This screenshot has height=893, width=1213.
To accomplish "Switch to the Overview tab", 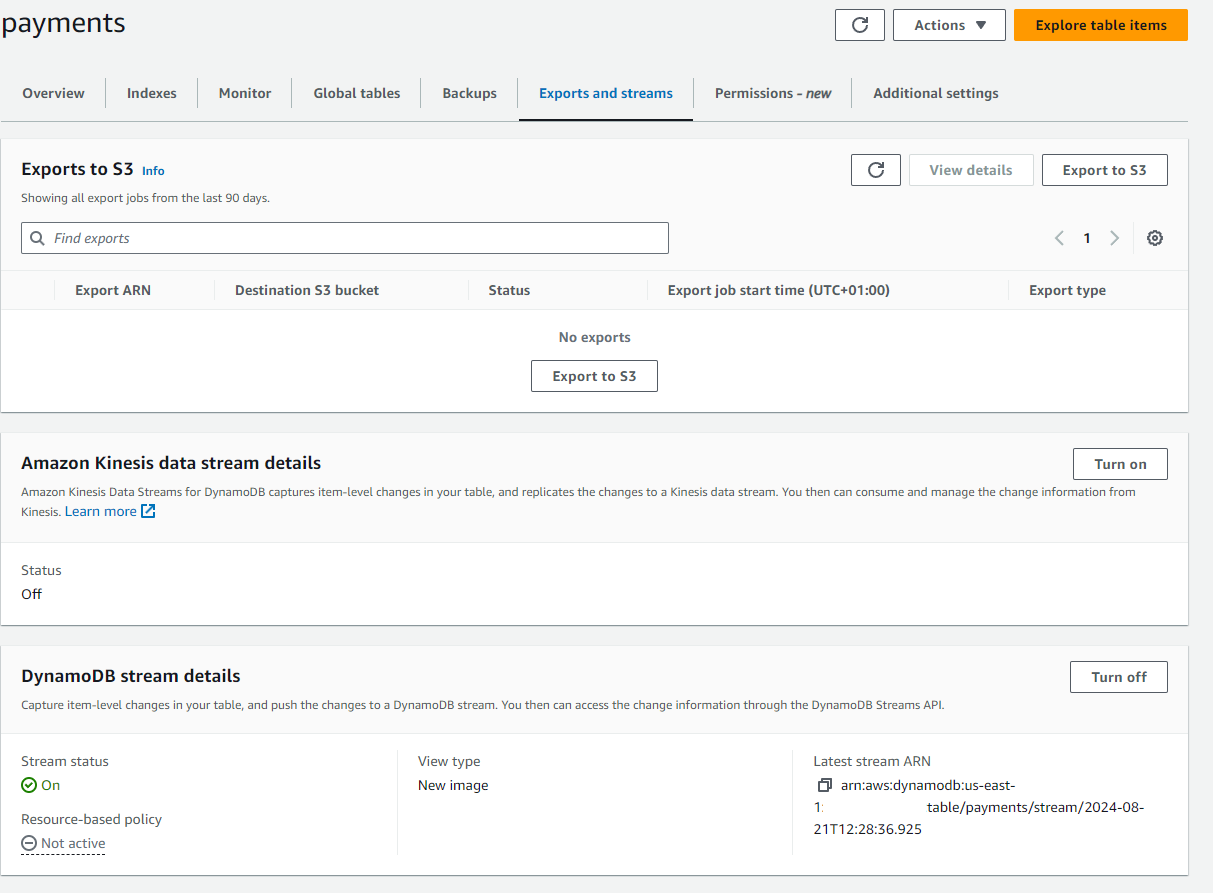I will 54,93.
